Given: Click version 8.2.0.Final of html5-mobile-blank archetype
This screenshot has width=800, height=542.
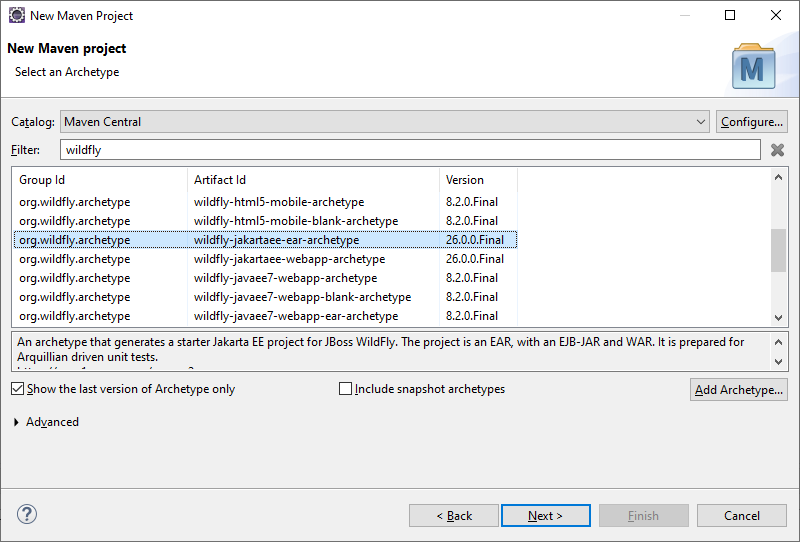Looking at the screenshot, I should click(x=471, y=221).
